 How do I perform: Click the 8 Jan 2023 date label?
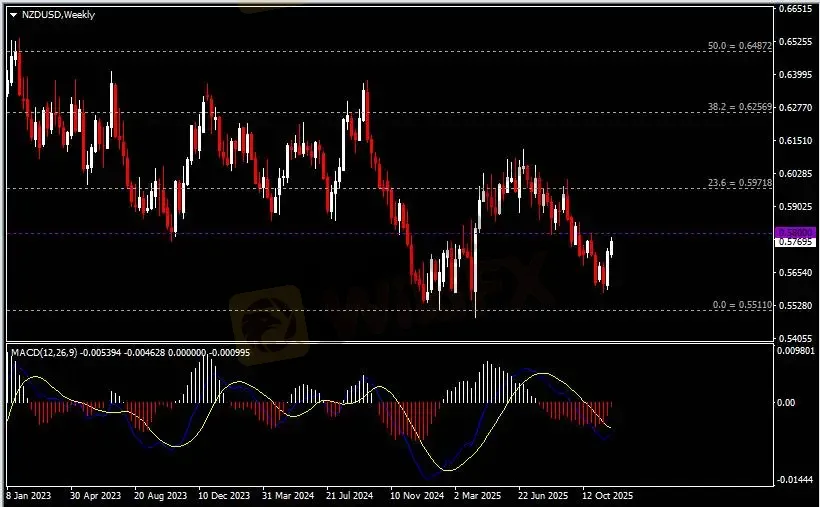pos(30,495)
